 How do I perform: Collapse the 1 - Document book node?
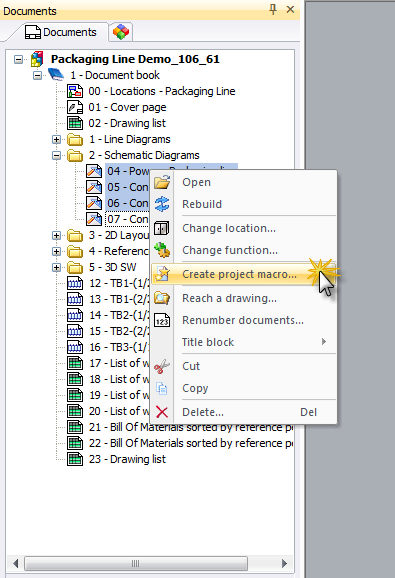37,75
